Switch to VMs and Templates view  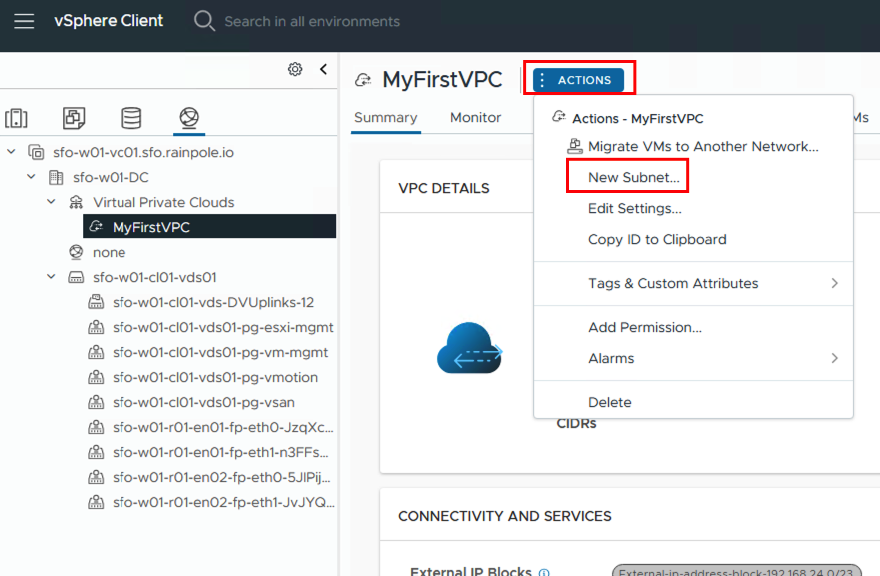click(x=74, y=119)
